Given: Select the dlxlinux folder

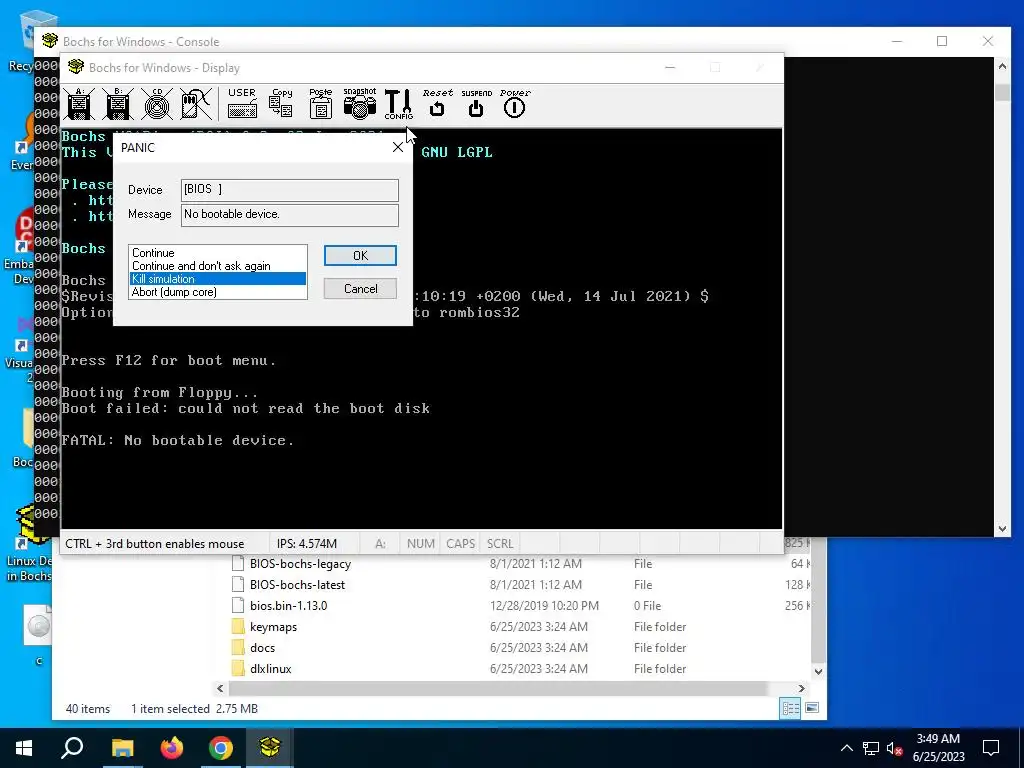Looking at the screenshot, I should point(261,669).
